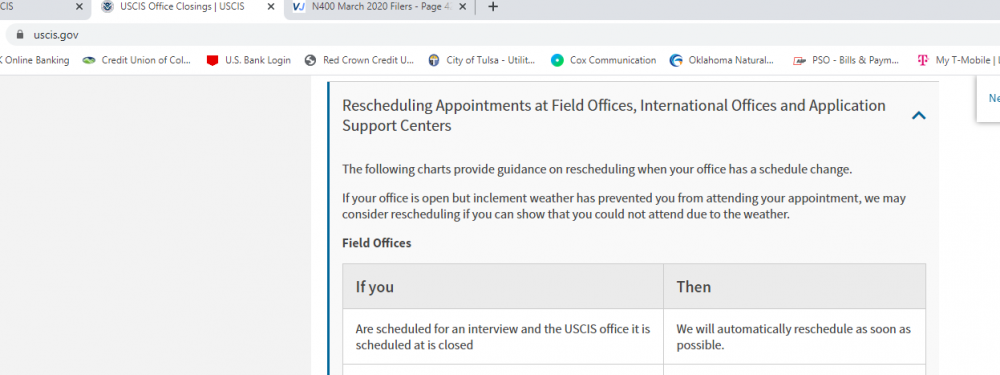The width and height of the screenshot is (1000, 375).
Task: Open the My T-Mobile bookmark
Action: click(x=958, y=61)
